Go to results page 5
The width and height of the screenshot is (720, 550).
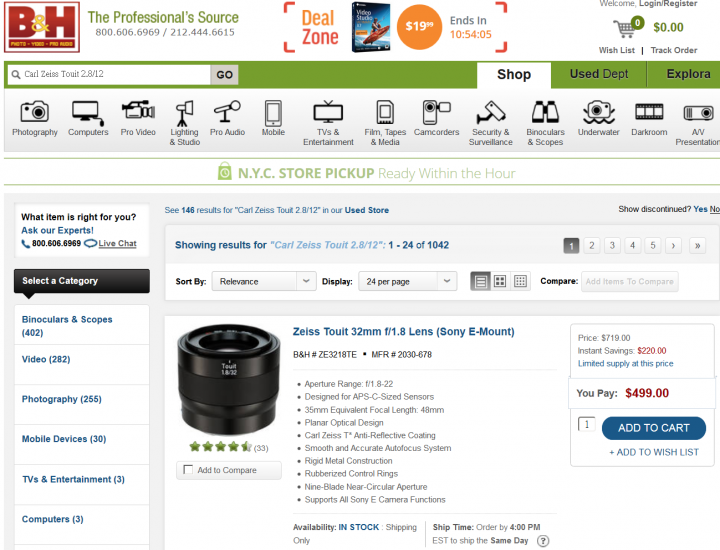652,246
